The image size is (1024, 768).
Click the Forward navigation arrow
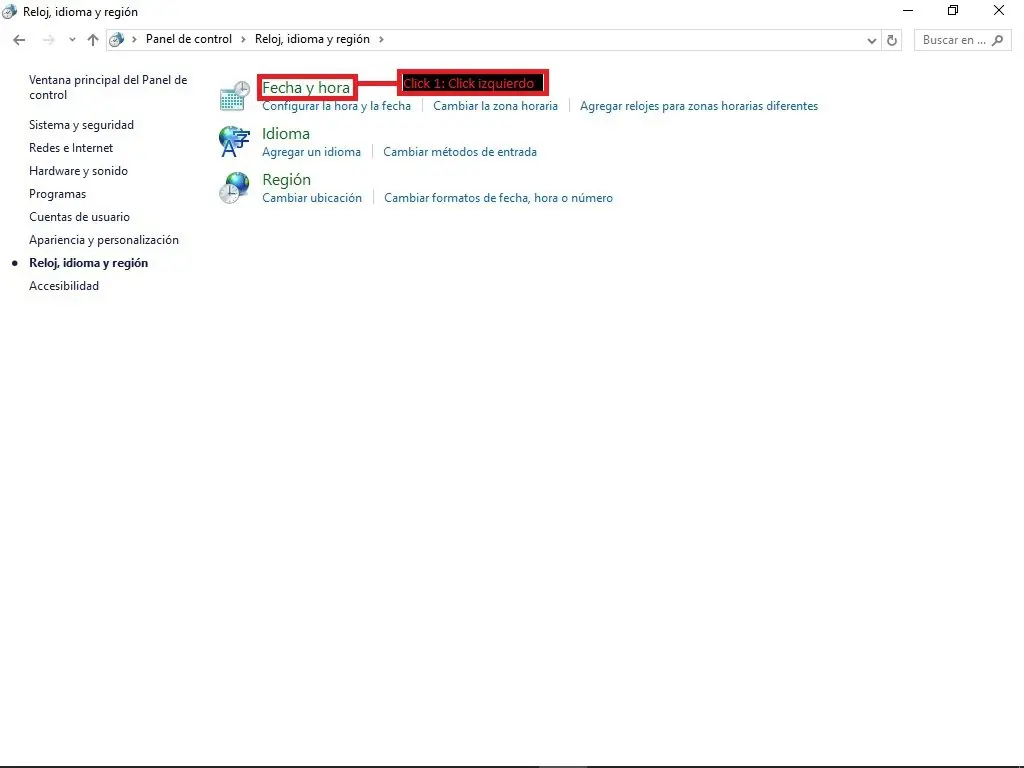pyautogui.click(x=48, y=40)
